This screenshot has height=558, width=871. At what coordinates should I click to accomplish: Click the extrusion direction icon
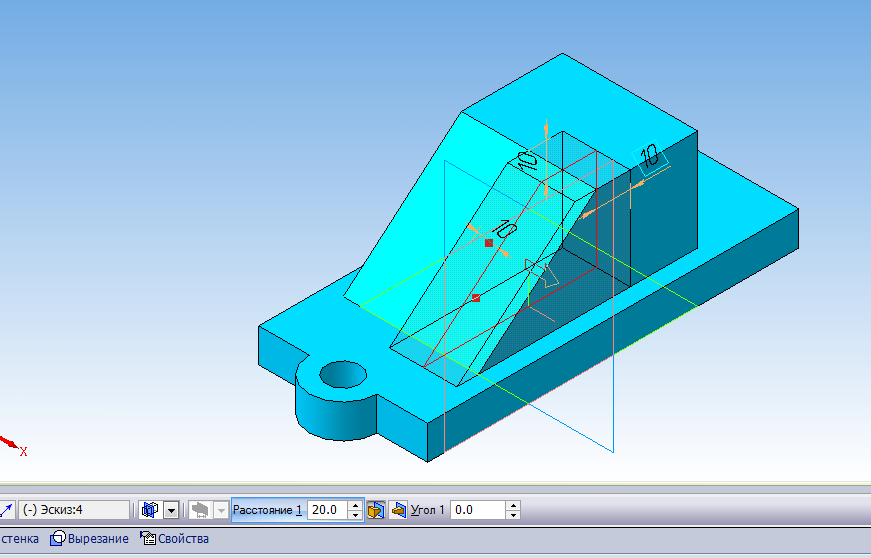coord(150,510)
